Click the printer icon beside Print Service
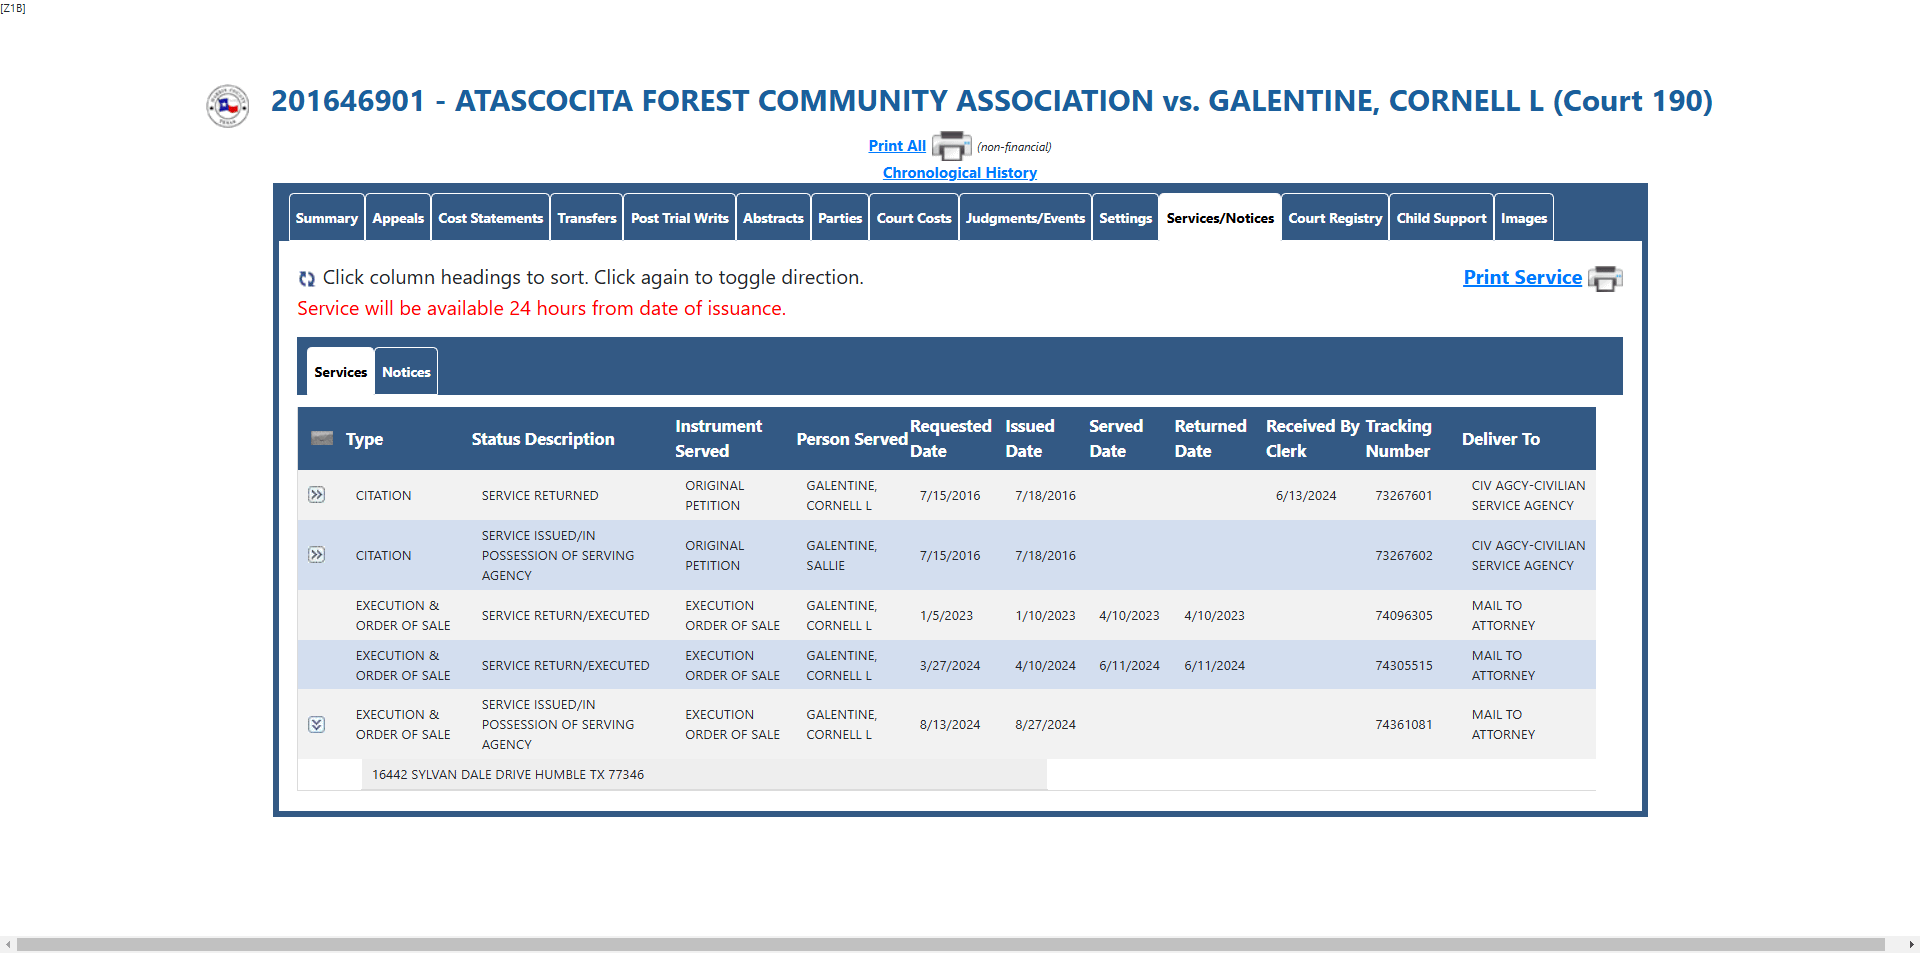Image resolution: width=1920 pixels, height=953 pixels. [x=1605, y=278]
